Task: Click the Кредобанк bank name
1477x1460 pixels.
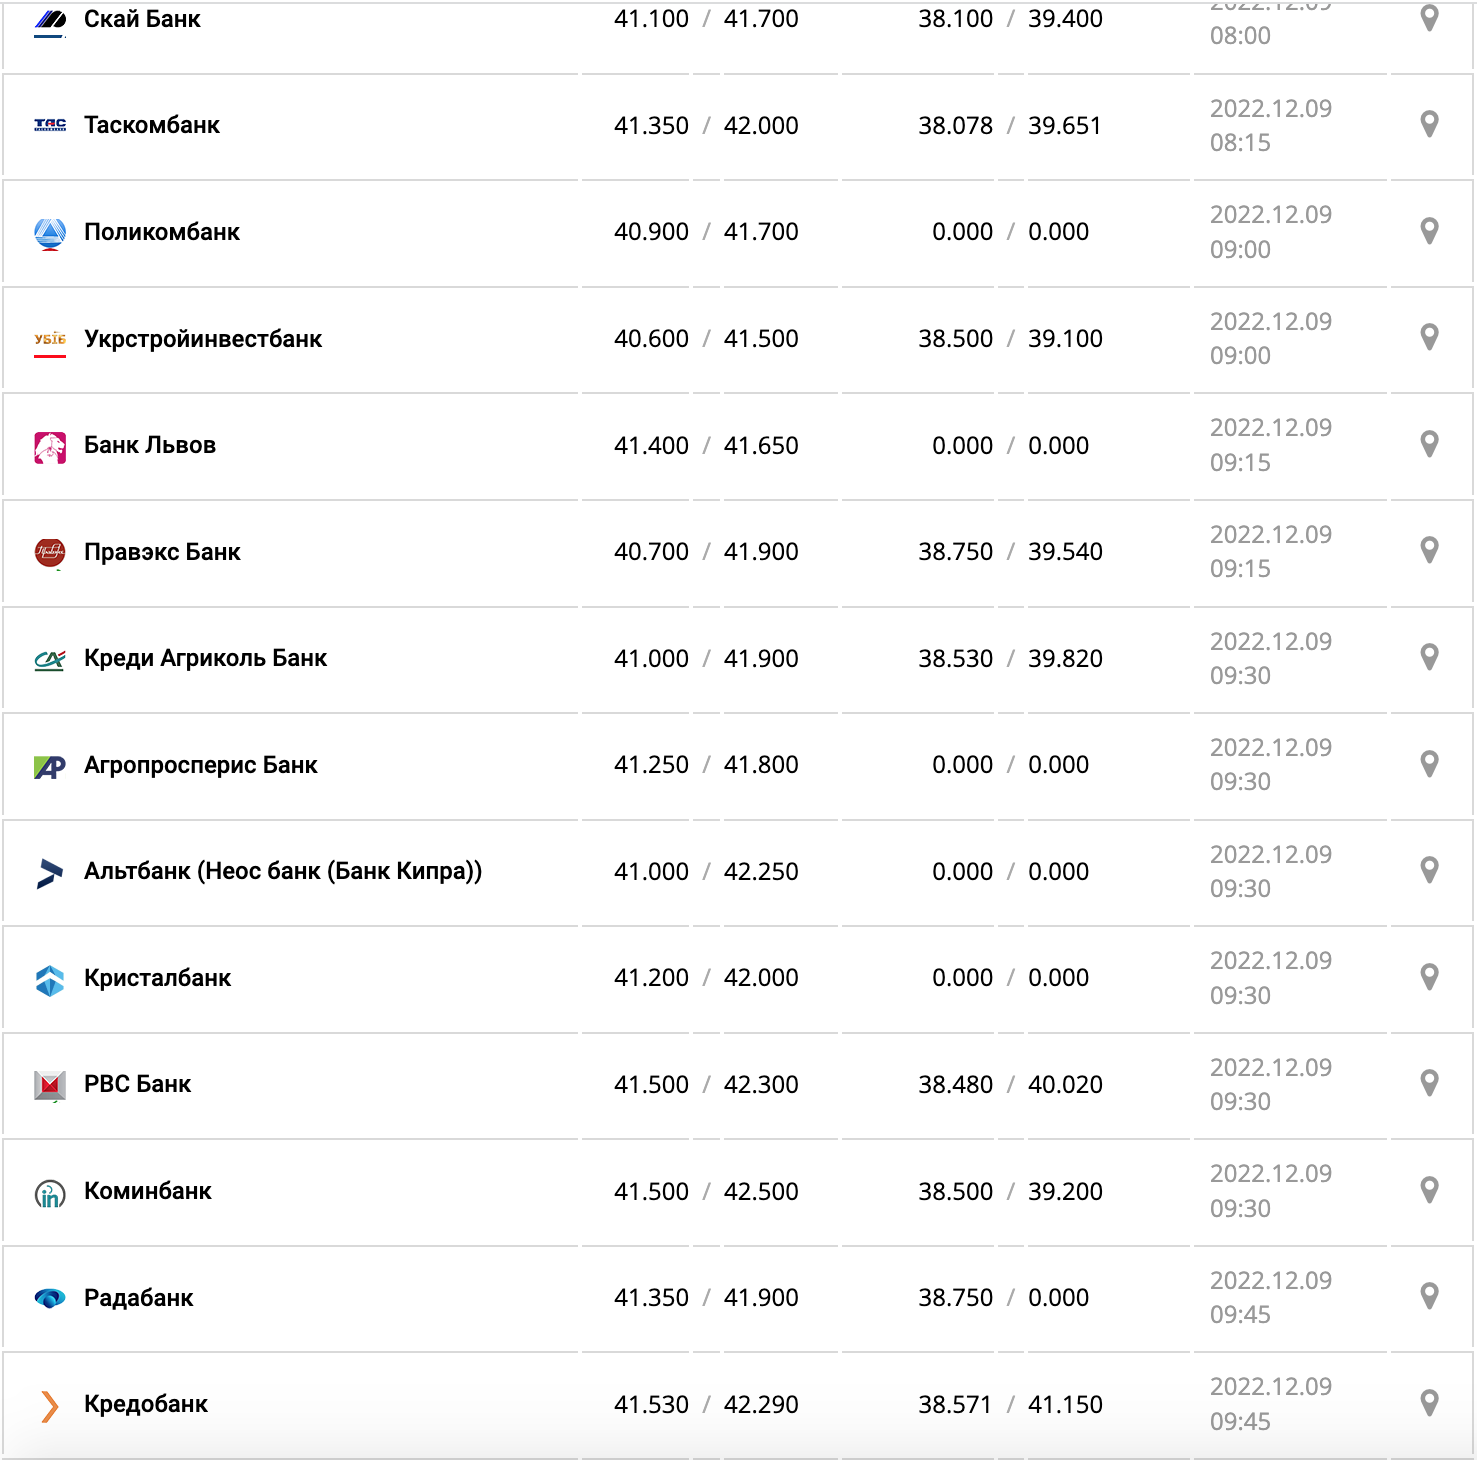Action: point(146,1404)
